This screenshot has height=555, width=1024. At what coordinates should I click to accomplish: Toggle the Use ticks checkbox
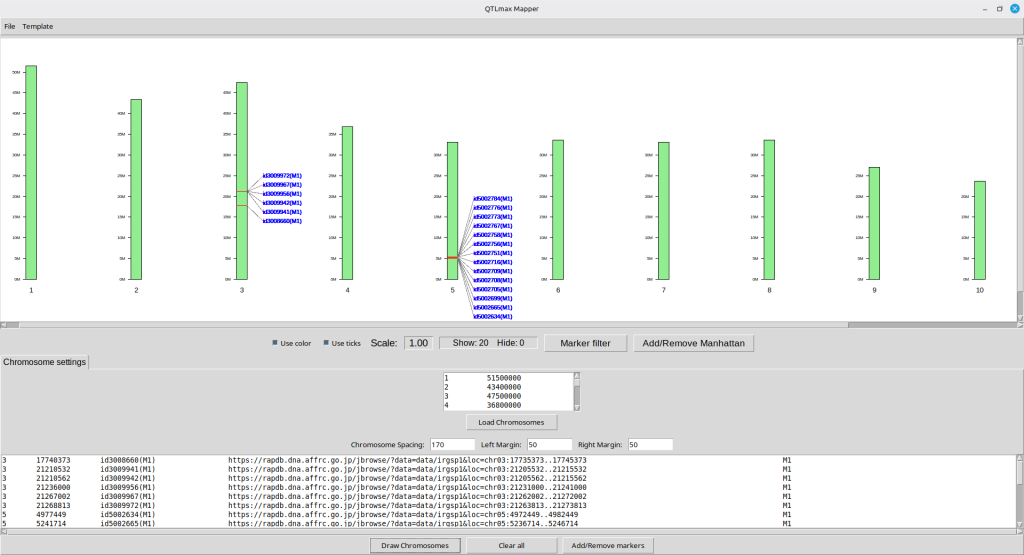pyautogui.click(x=326, y=343)
